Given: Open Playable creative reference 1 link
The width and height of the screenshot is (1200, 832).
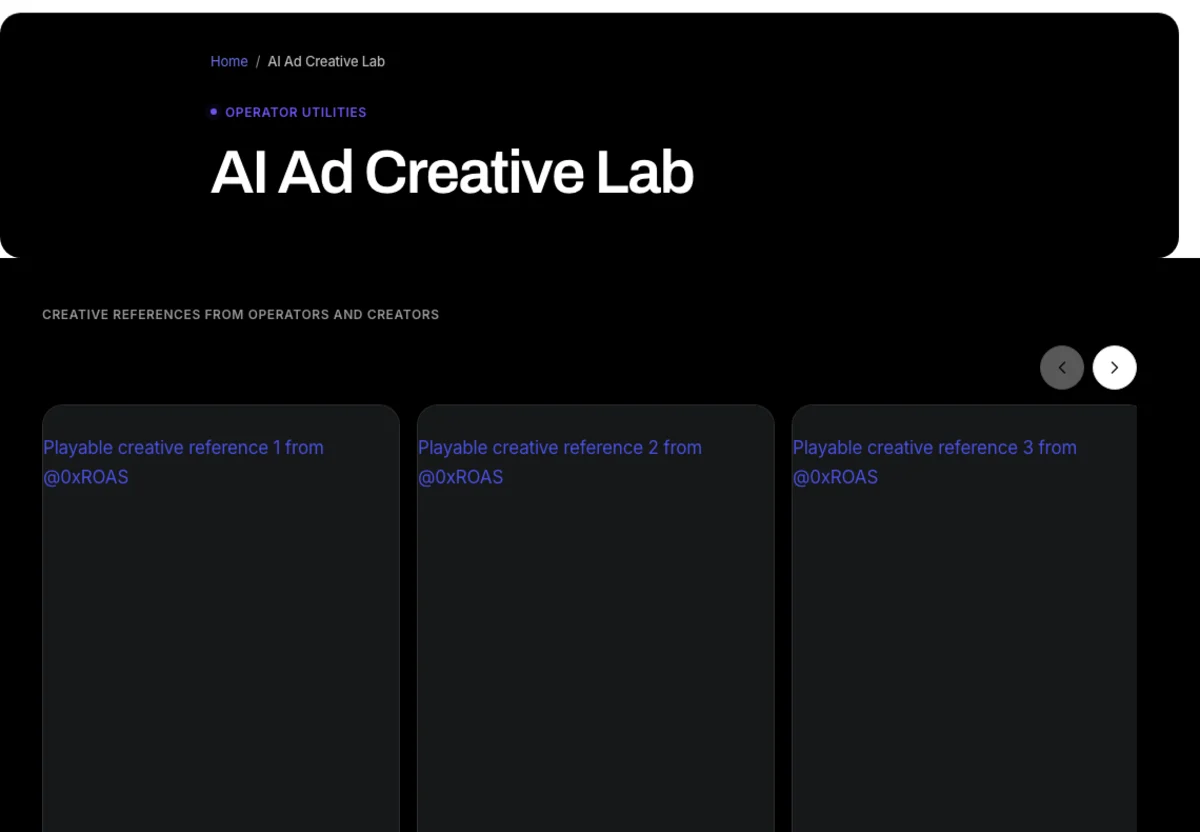Looking at the screenshot, I should click(x=183, y=462).
